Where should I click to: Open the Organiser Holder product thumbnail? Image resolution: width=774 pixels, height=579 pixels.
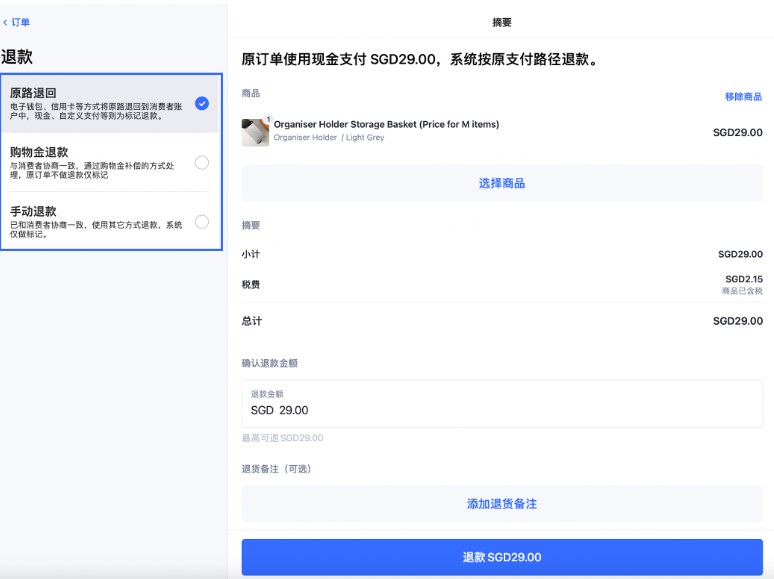tap(255, 132)
